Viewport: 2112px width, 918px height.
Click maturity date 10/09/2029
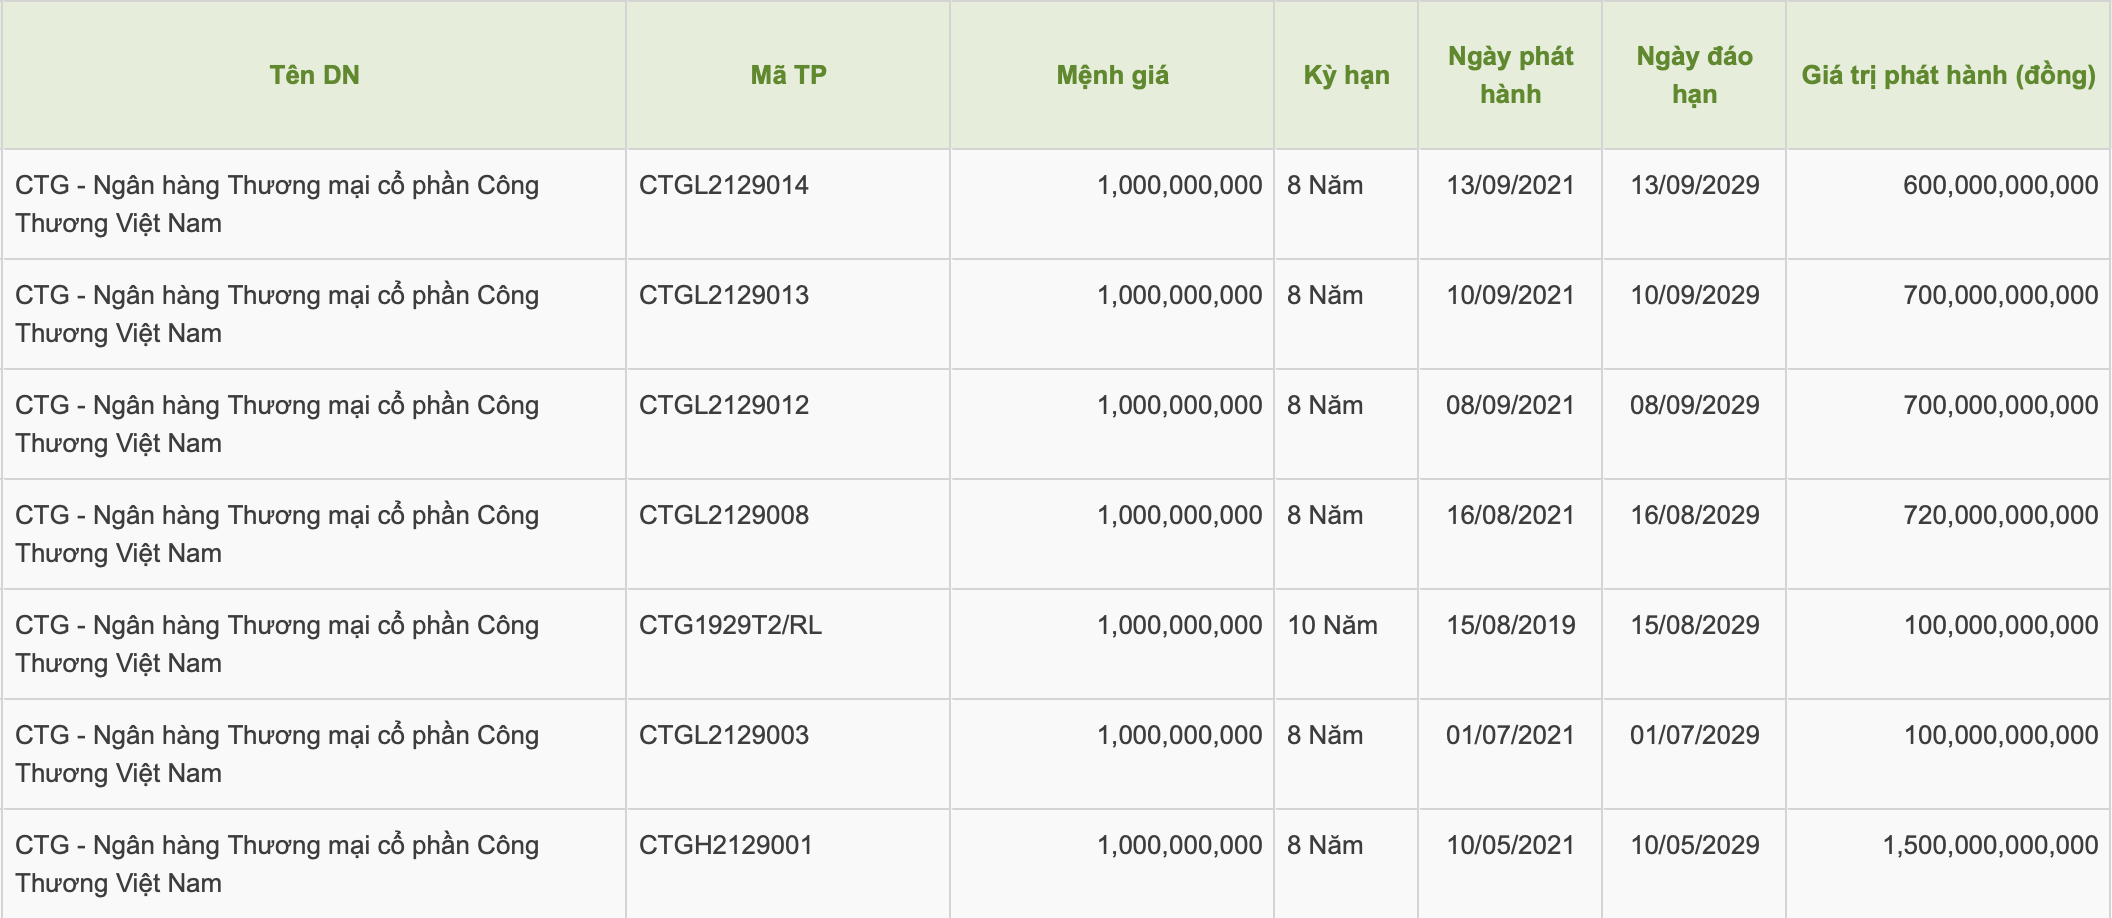(x=1694, y=295)
